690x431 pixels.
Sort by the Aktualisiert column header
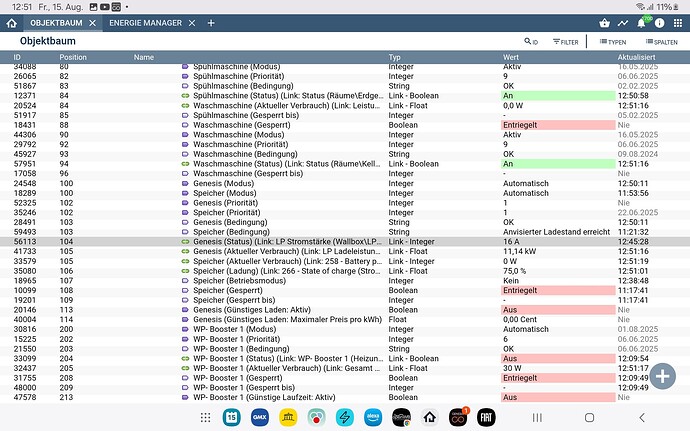[636, 57]
